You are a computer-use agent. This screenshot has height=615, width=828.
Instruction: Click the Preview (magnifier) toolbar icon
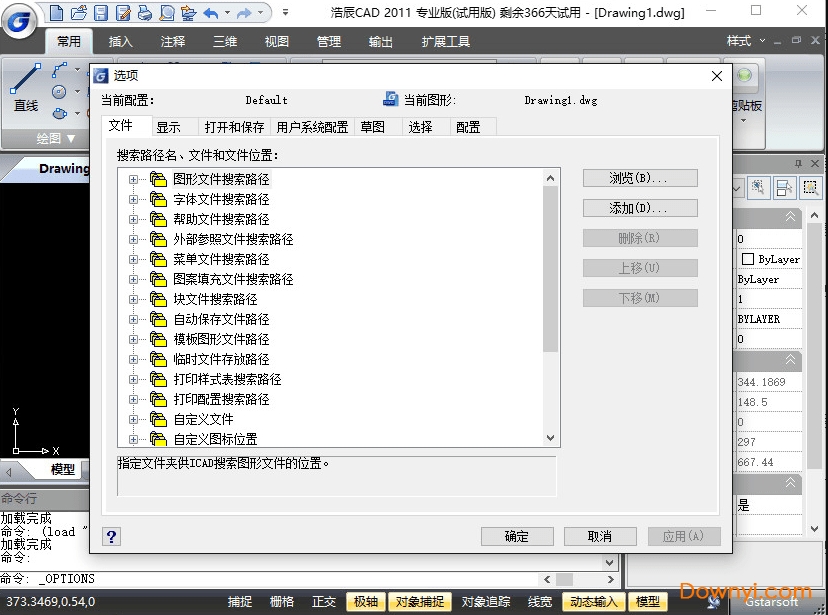(x=165, y=12)
